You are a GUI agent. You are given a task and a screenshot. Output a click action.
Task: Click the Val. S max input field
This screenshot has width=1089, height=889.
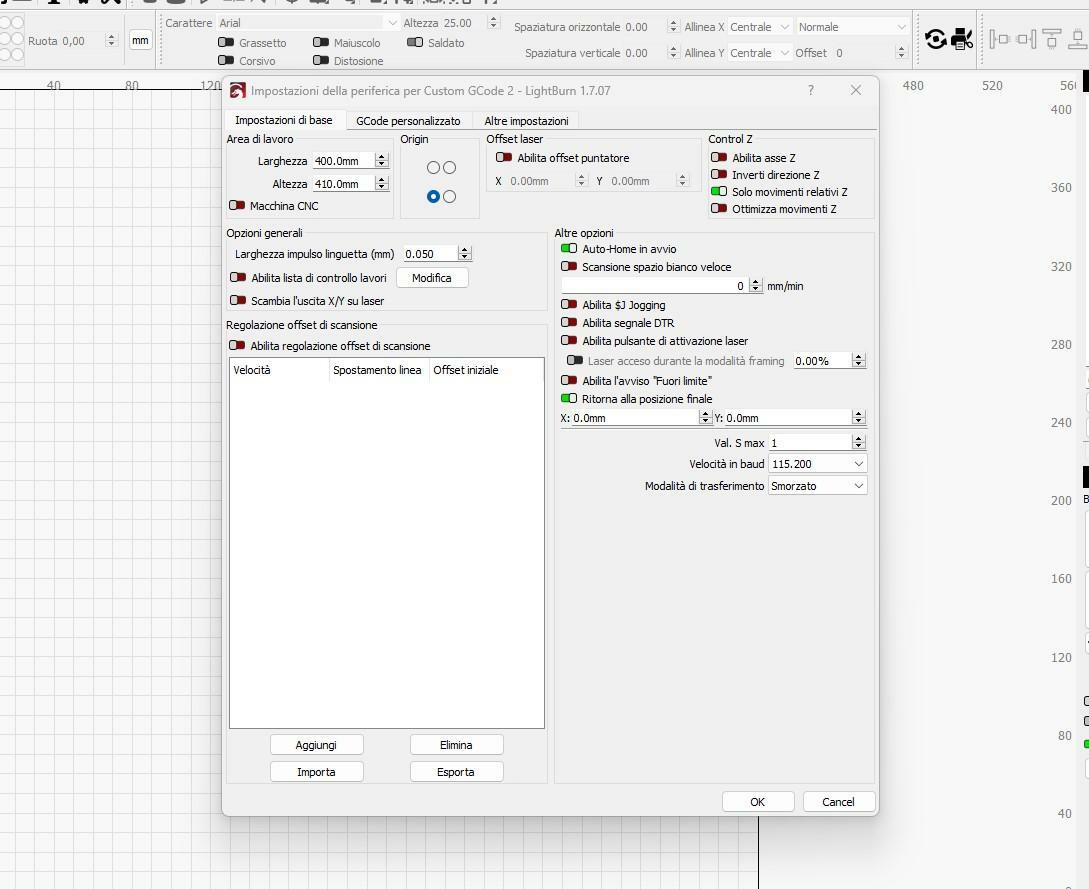[809, 443]
